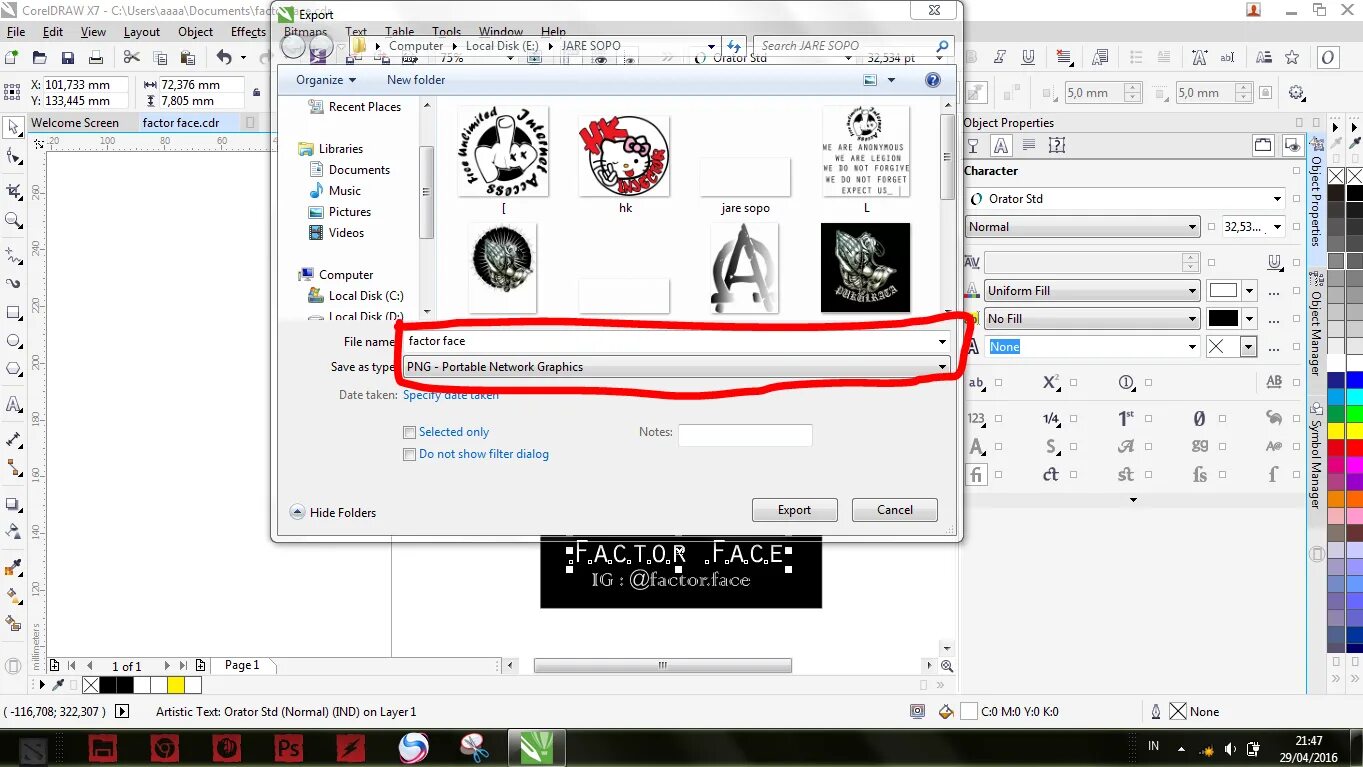Select the Rectangle tool in toolbox
Screen dimensions: 1363x767
coord(13,312)
